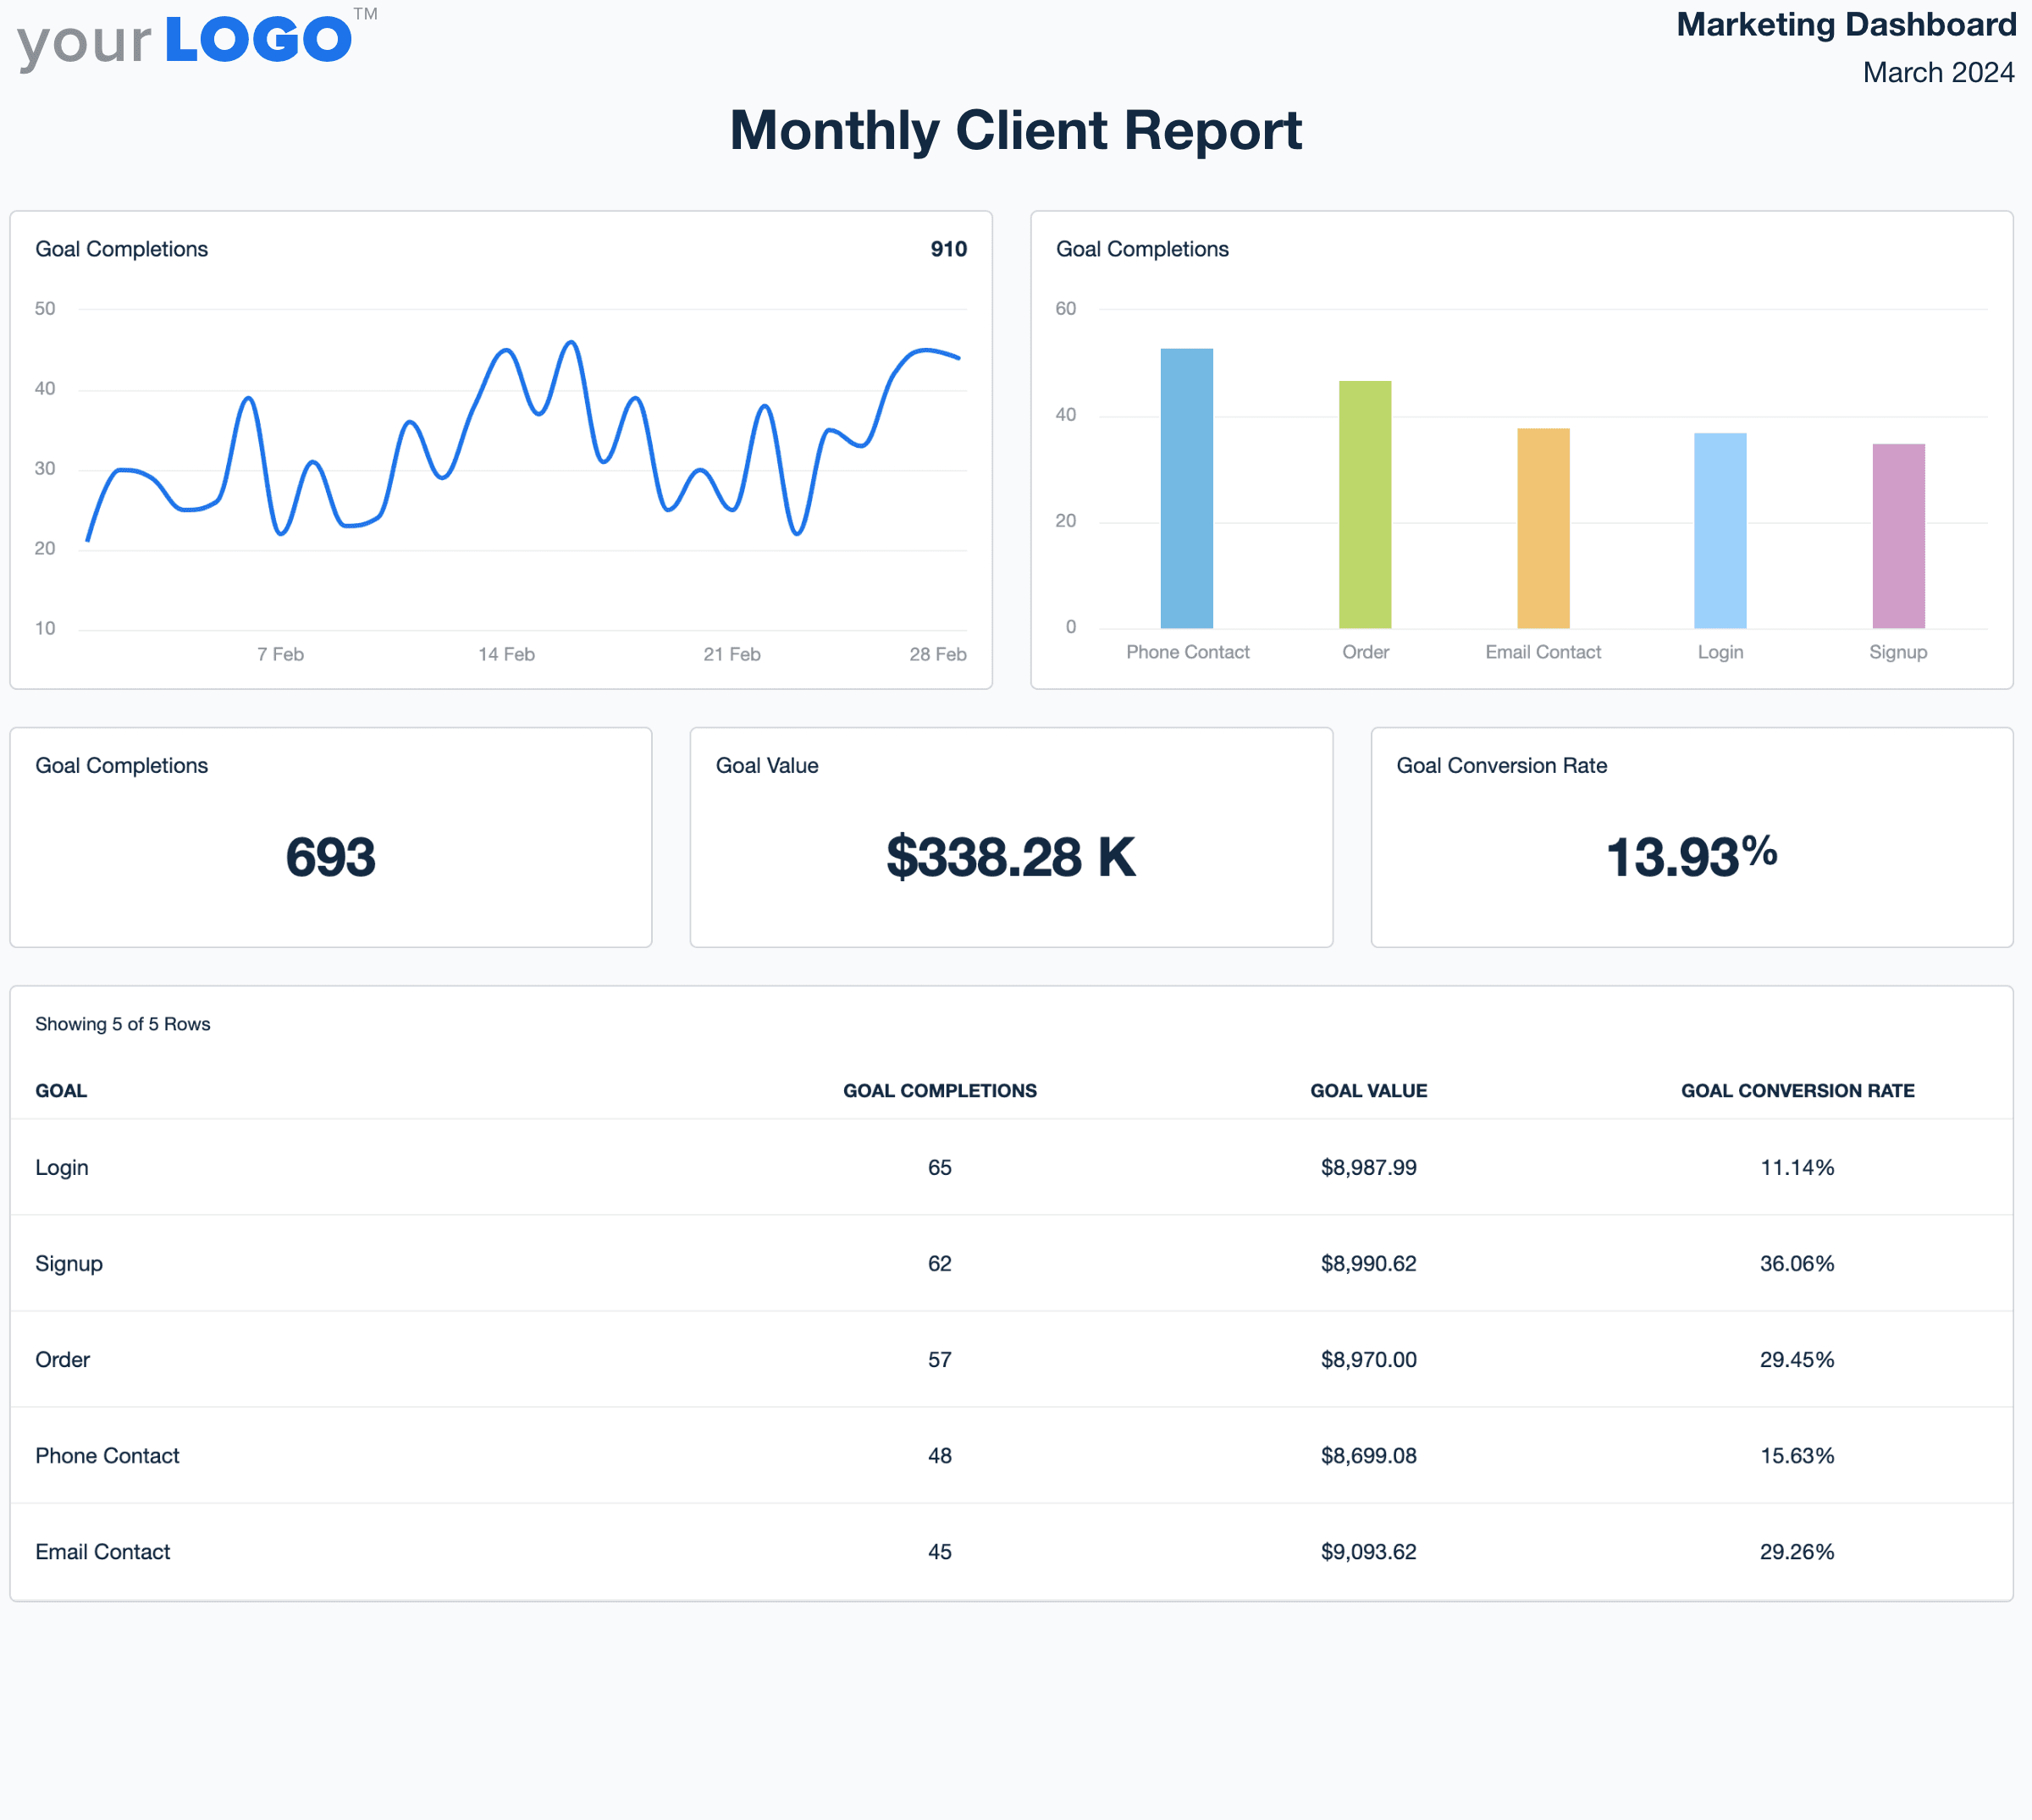
Task: Sort by GOAL COMPLETIONS column header
Action: pyautogui.click(x=939, y=1090)
